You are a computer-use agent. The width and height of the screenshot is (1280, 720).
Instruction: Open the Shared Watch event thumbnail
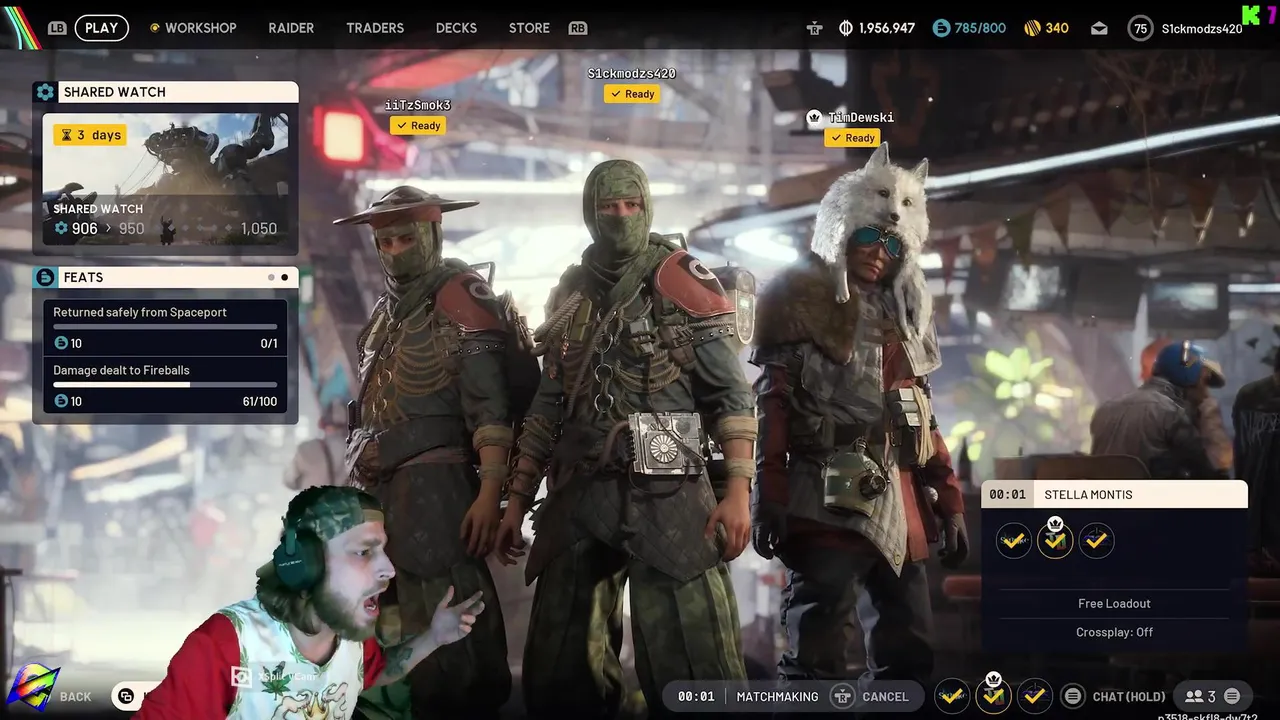click(165, 181)
